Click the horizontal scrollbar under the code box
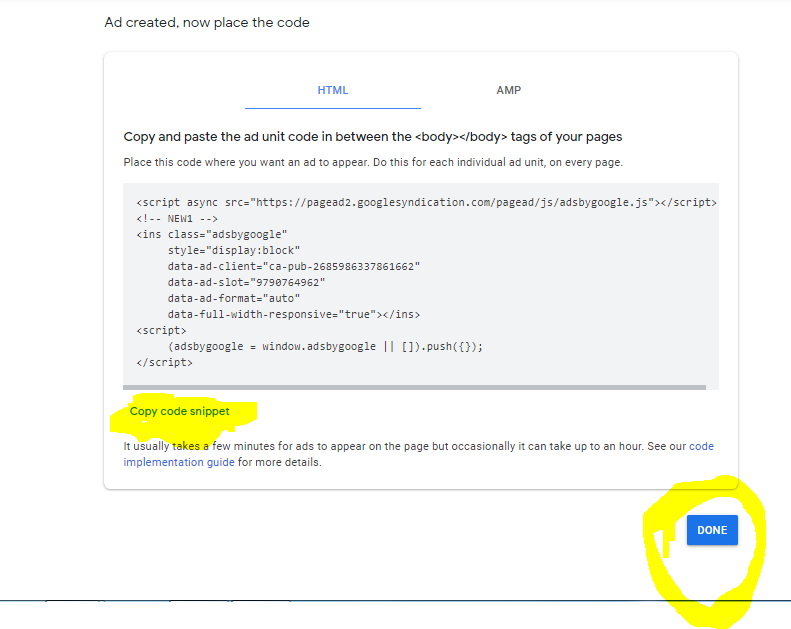 (x=414, y=387)
